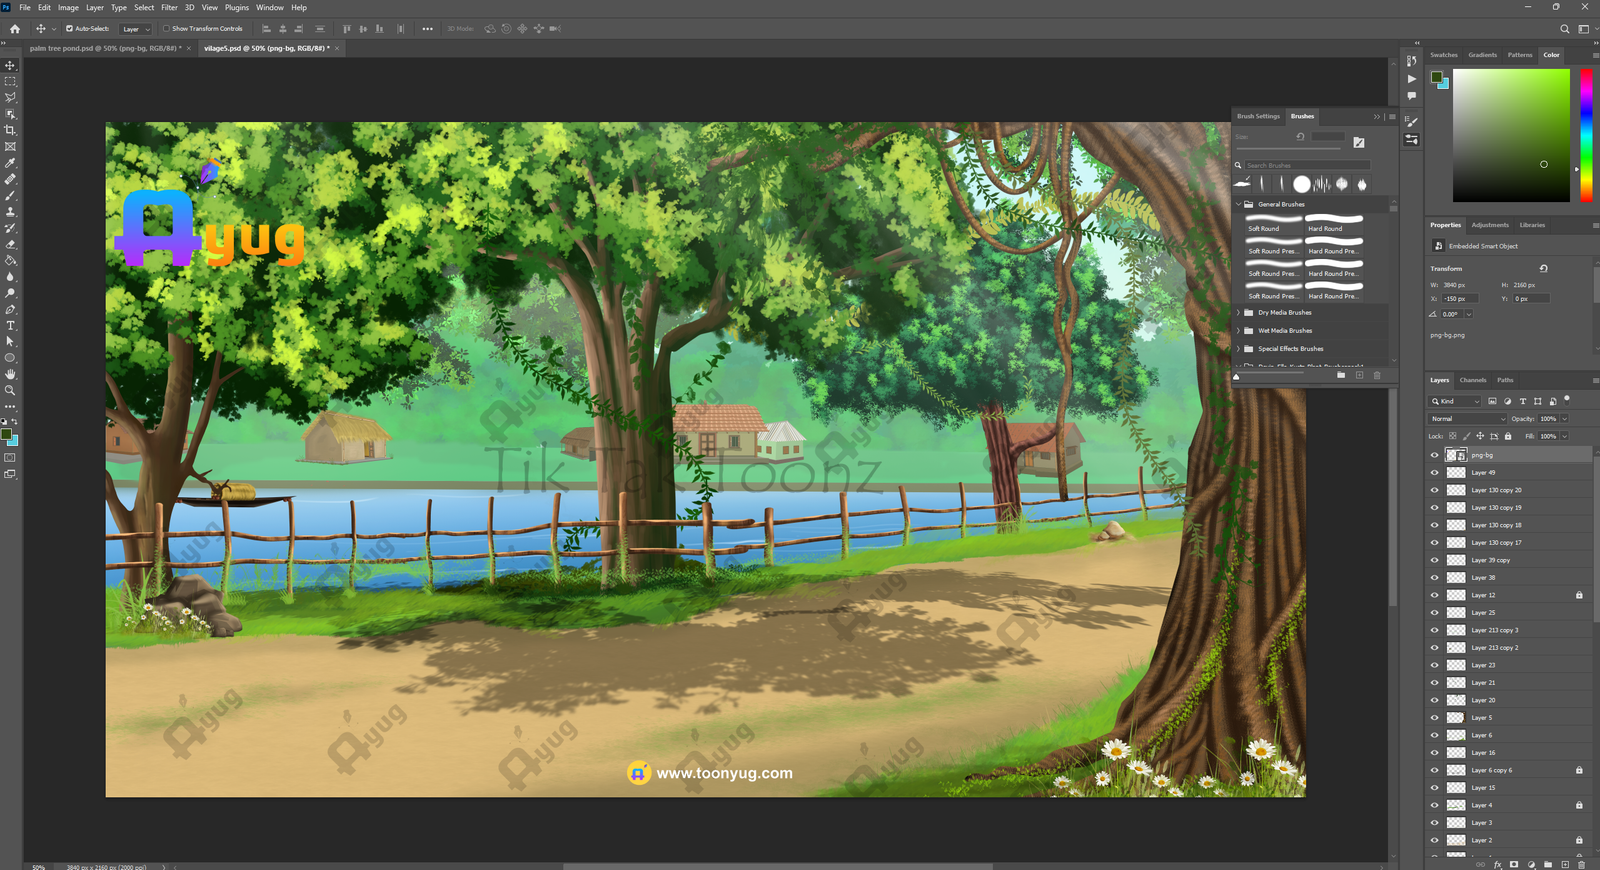
Task: Expand the Dry Media Brushes folder
Action: (x=1238, y=313)
